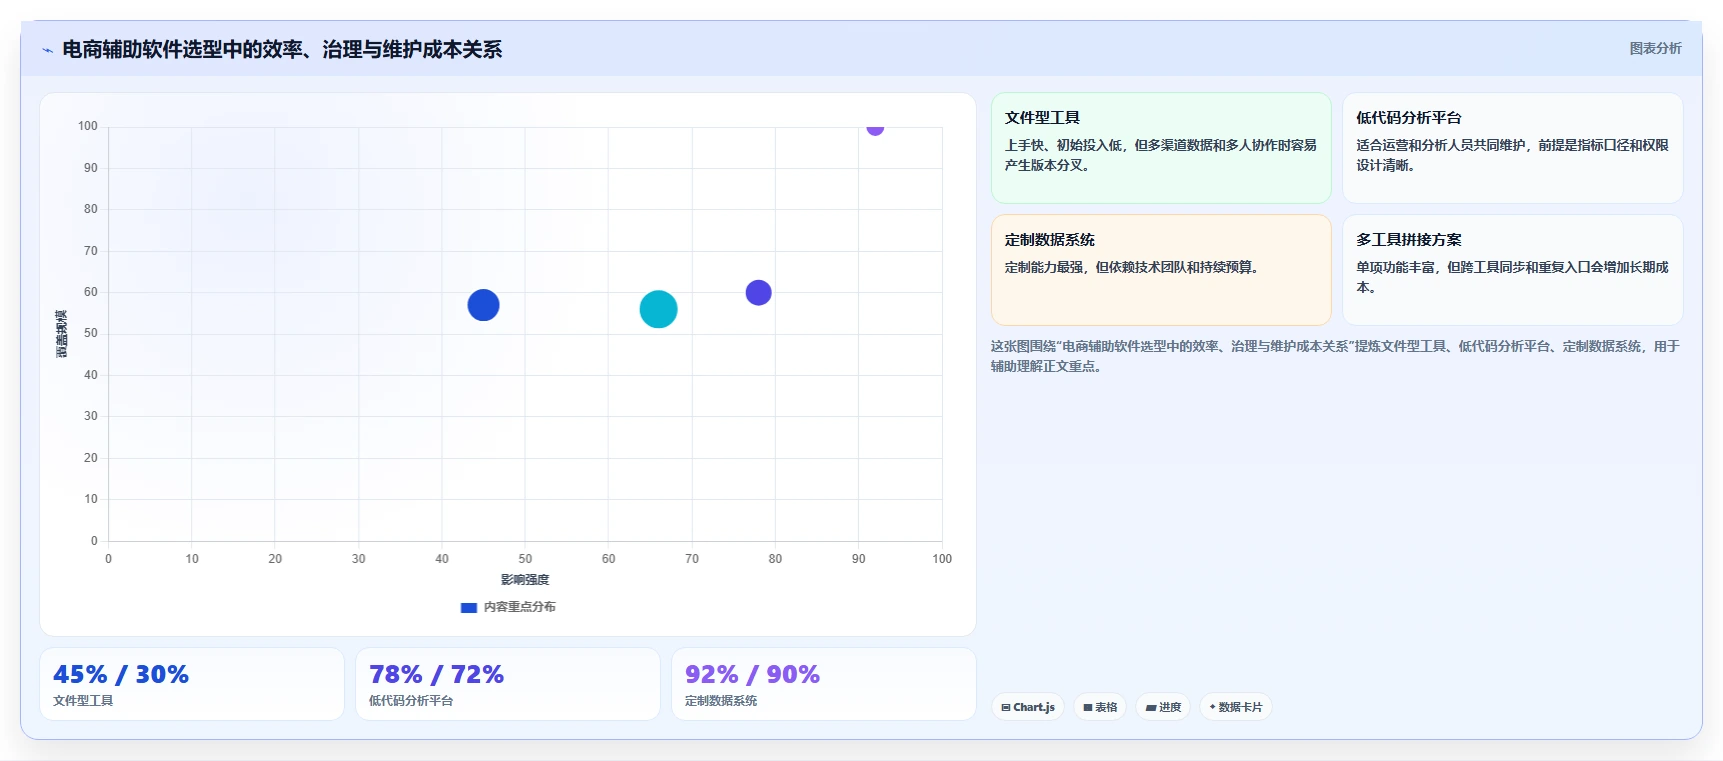Click the Chart.js tag
Viewport: 1723px width, 761px height.
(1028, 707)
